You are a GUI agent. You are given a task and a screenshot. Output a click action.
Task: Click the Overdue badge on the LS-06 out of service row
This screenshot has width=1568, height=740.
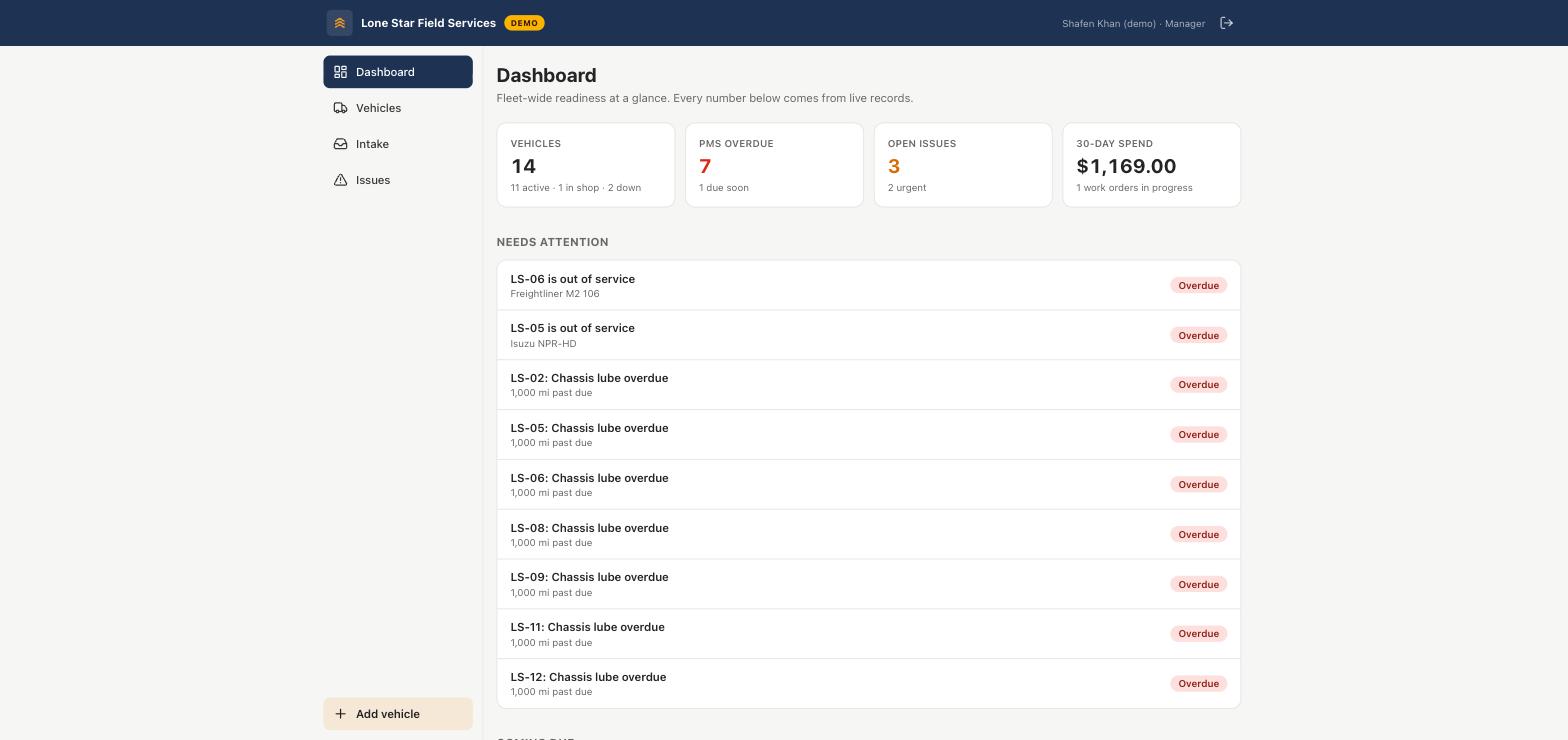(1198, 286)
